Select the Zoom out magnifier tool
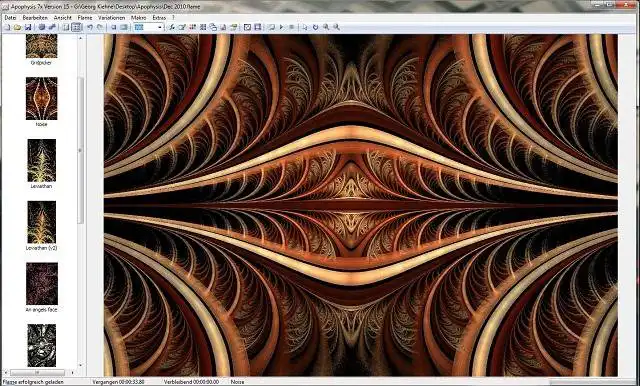This screenshot has height=386, width=640. (336, 27)
